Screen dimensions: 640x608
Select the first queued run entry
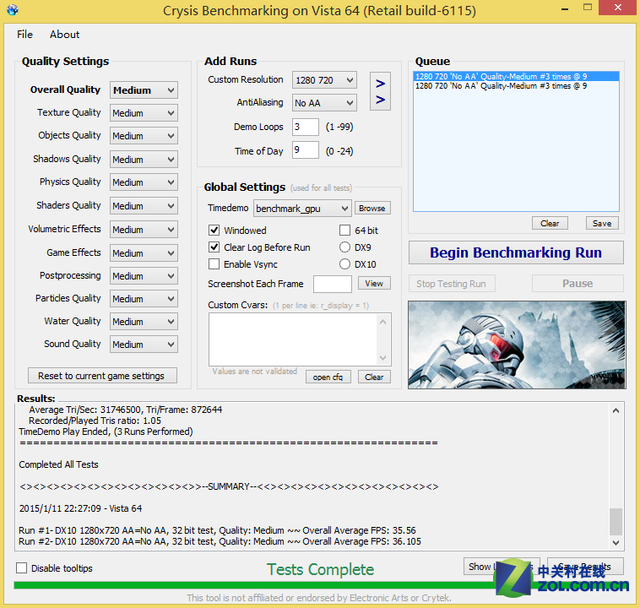pos(500,76)
